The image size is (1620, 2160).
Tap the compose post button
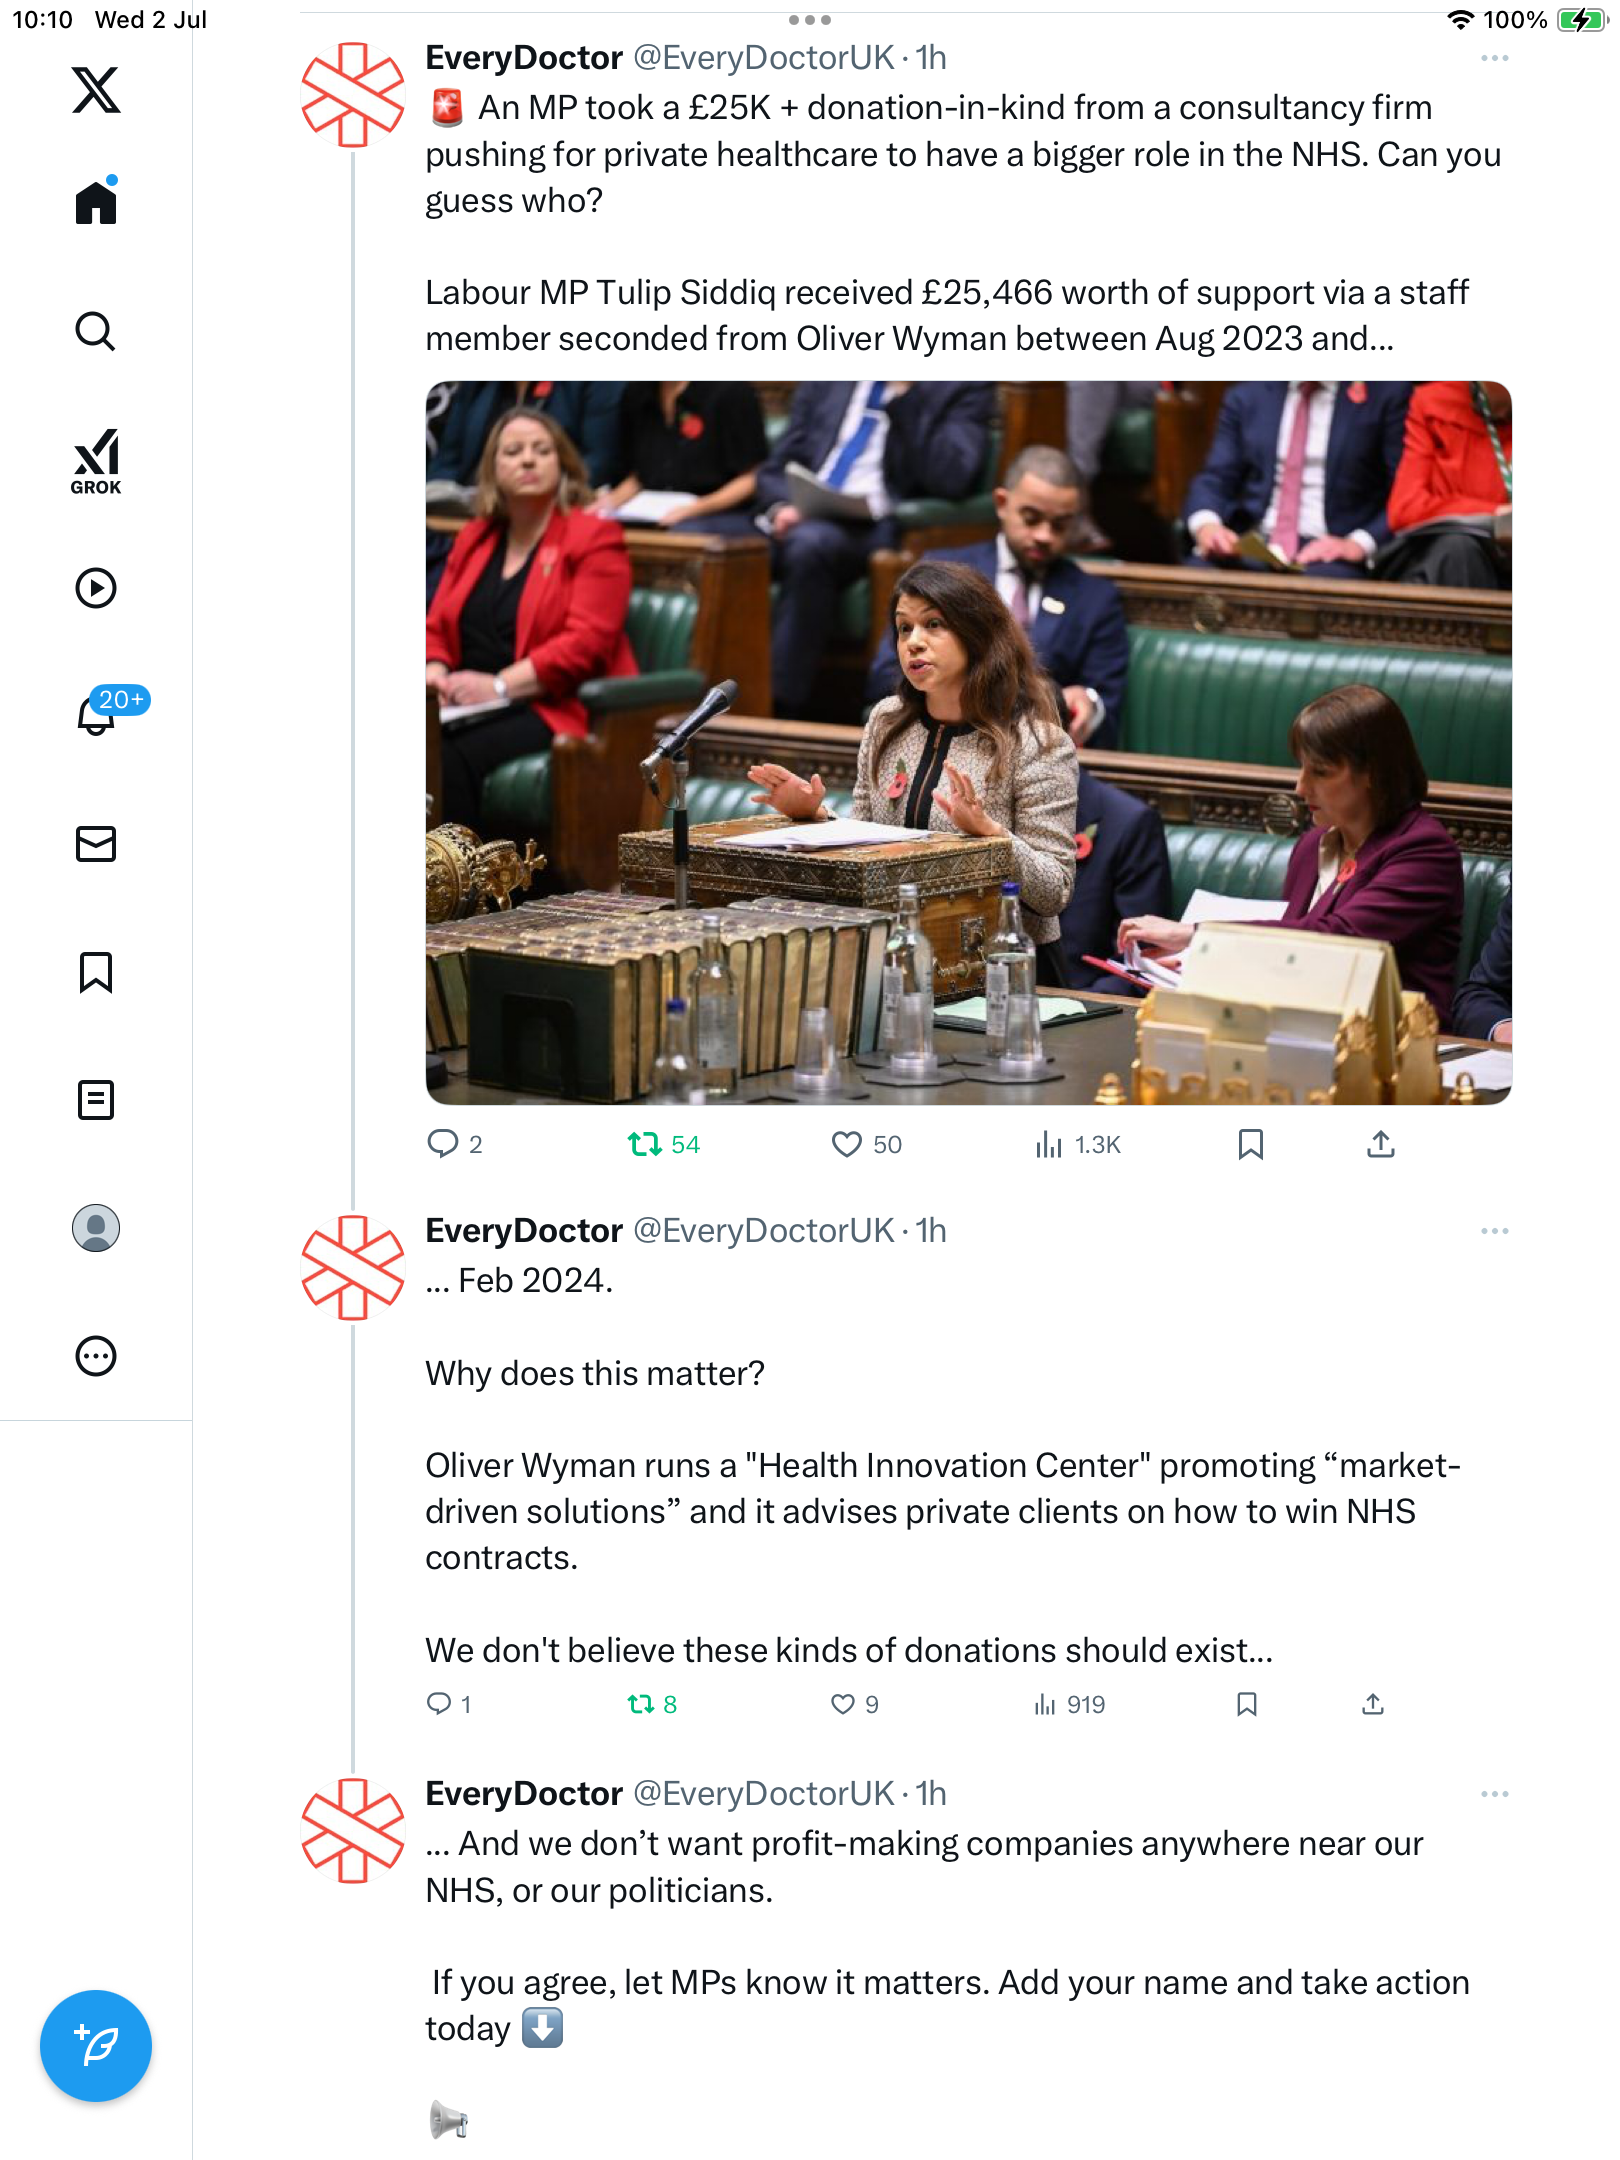tap(96, 2046)
